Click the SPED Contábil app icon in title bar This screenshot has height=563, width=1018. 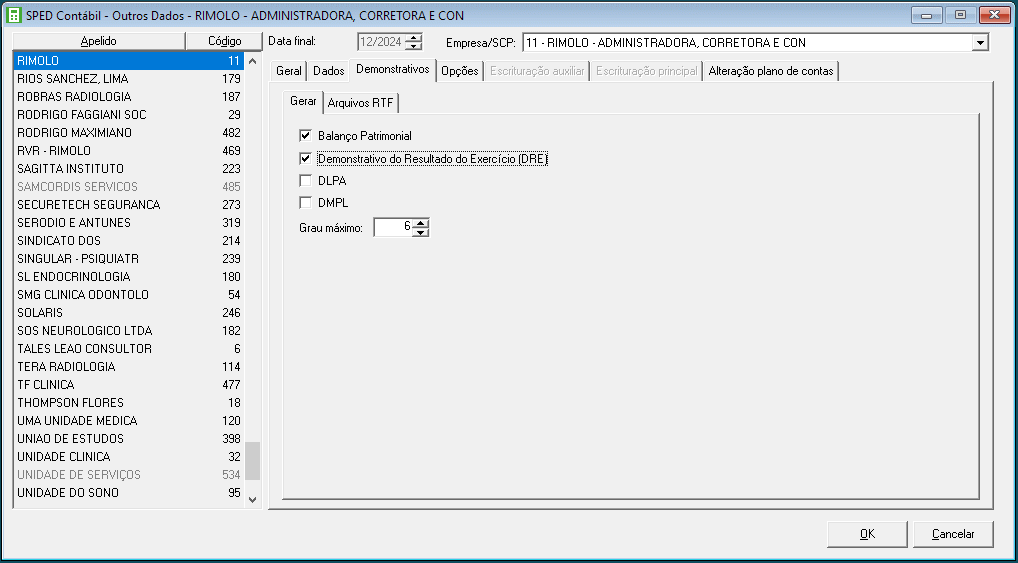[x=13, y=16]
